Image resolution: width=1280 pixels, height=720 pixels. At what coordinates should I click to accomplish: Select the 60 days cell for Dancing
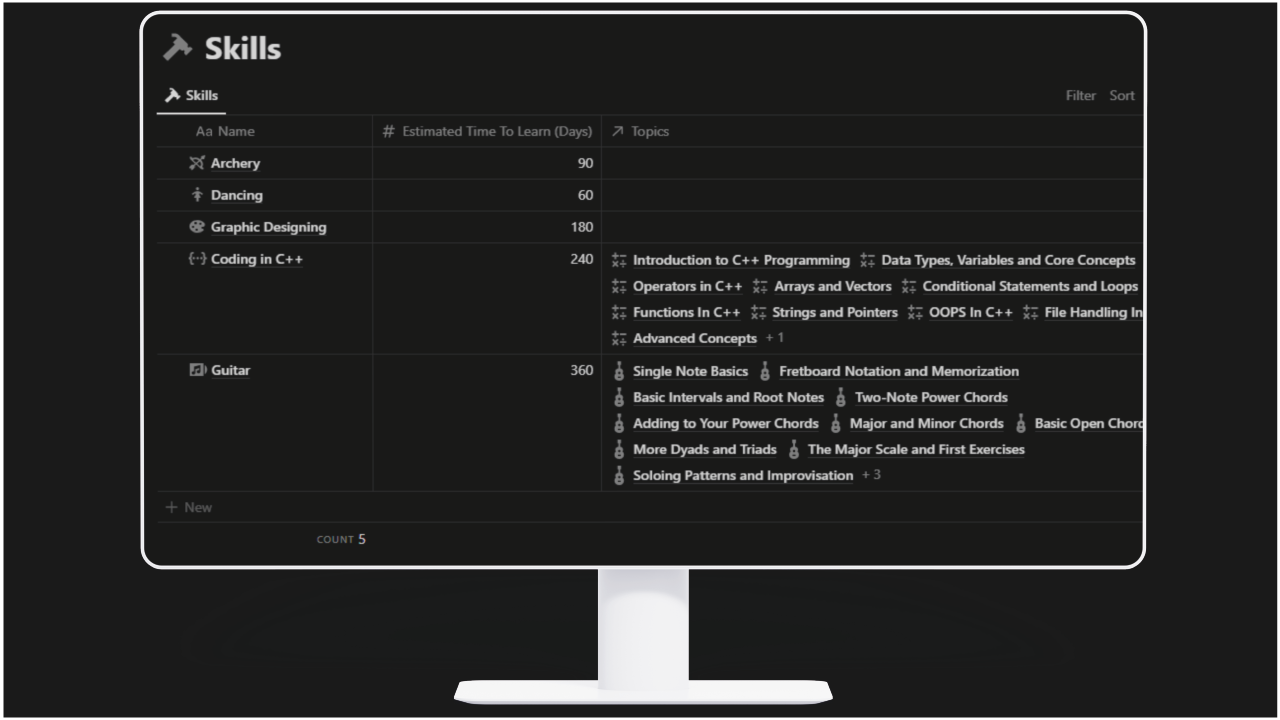[487, 195]
